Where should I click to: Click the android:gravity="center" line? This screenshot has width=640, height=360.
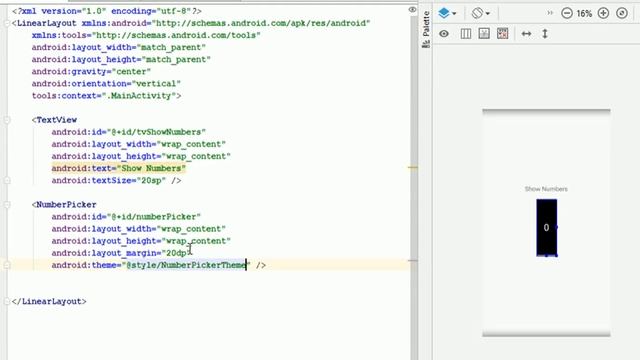pyautogui.click(x=91, y=72)
